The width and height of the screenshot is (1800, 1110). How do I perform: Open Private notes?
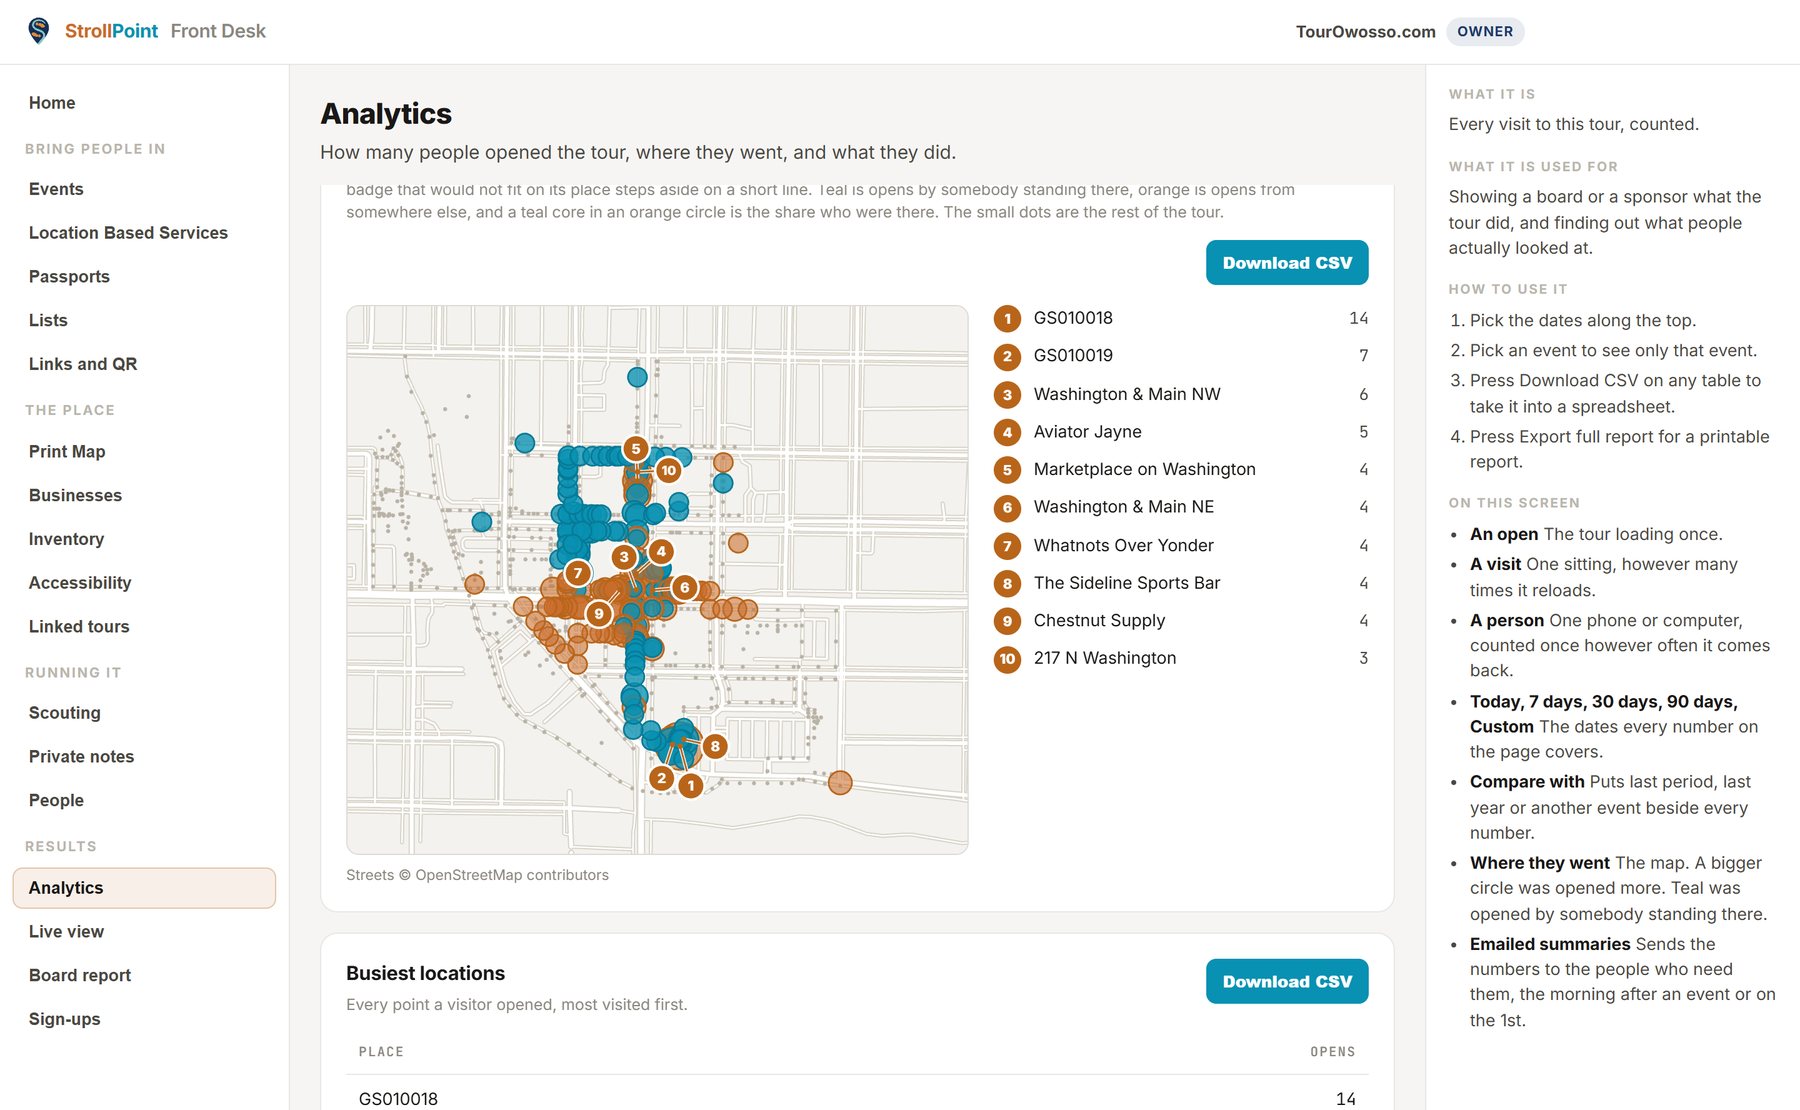point(144,757)
